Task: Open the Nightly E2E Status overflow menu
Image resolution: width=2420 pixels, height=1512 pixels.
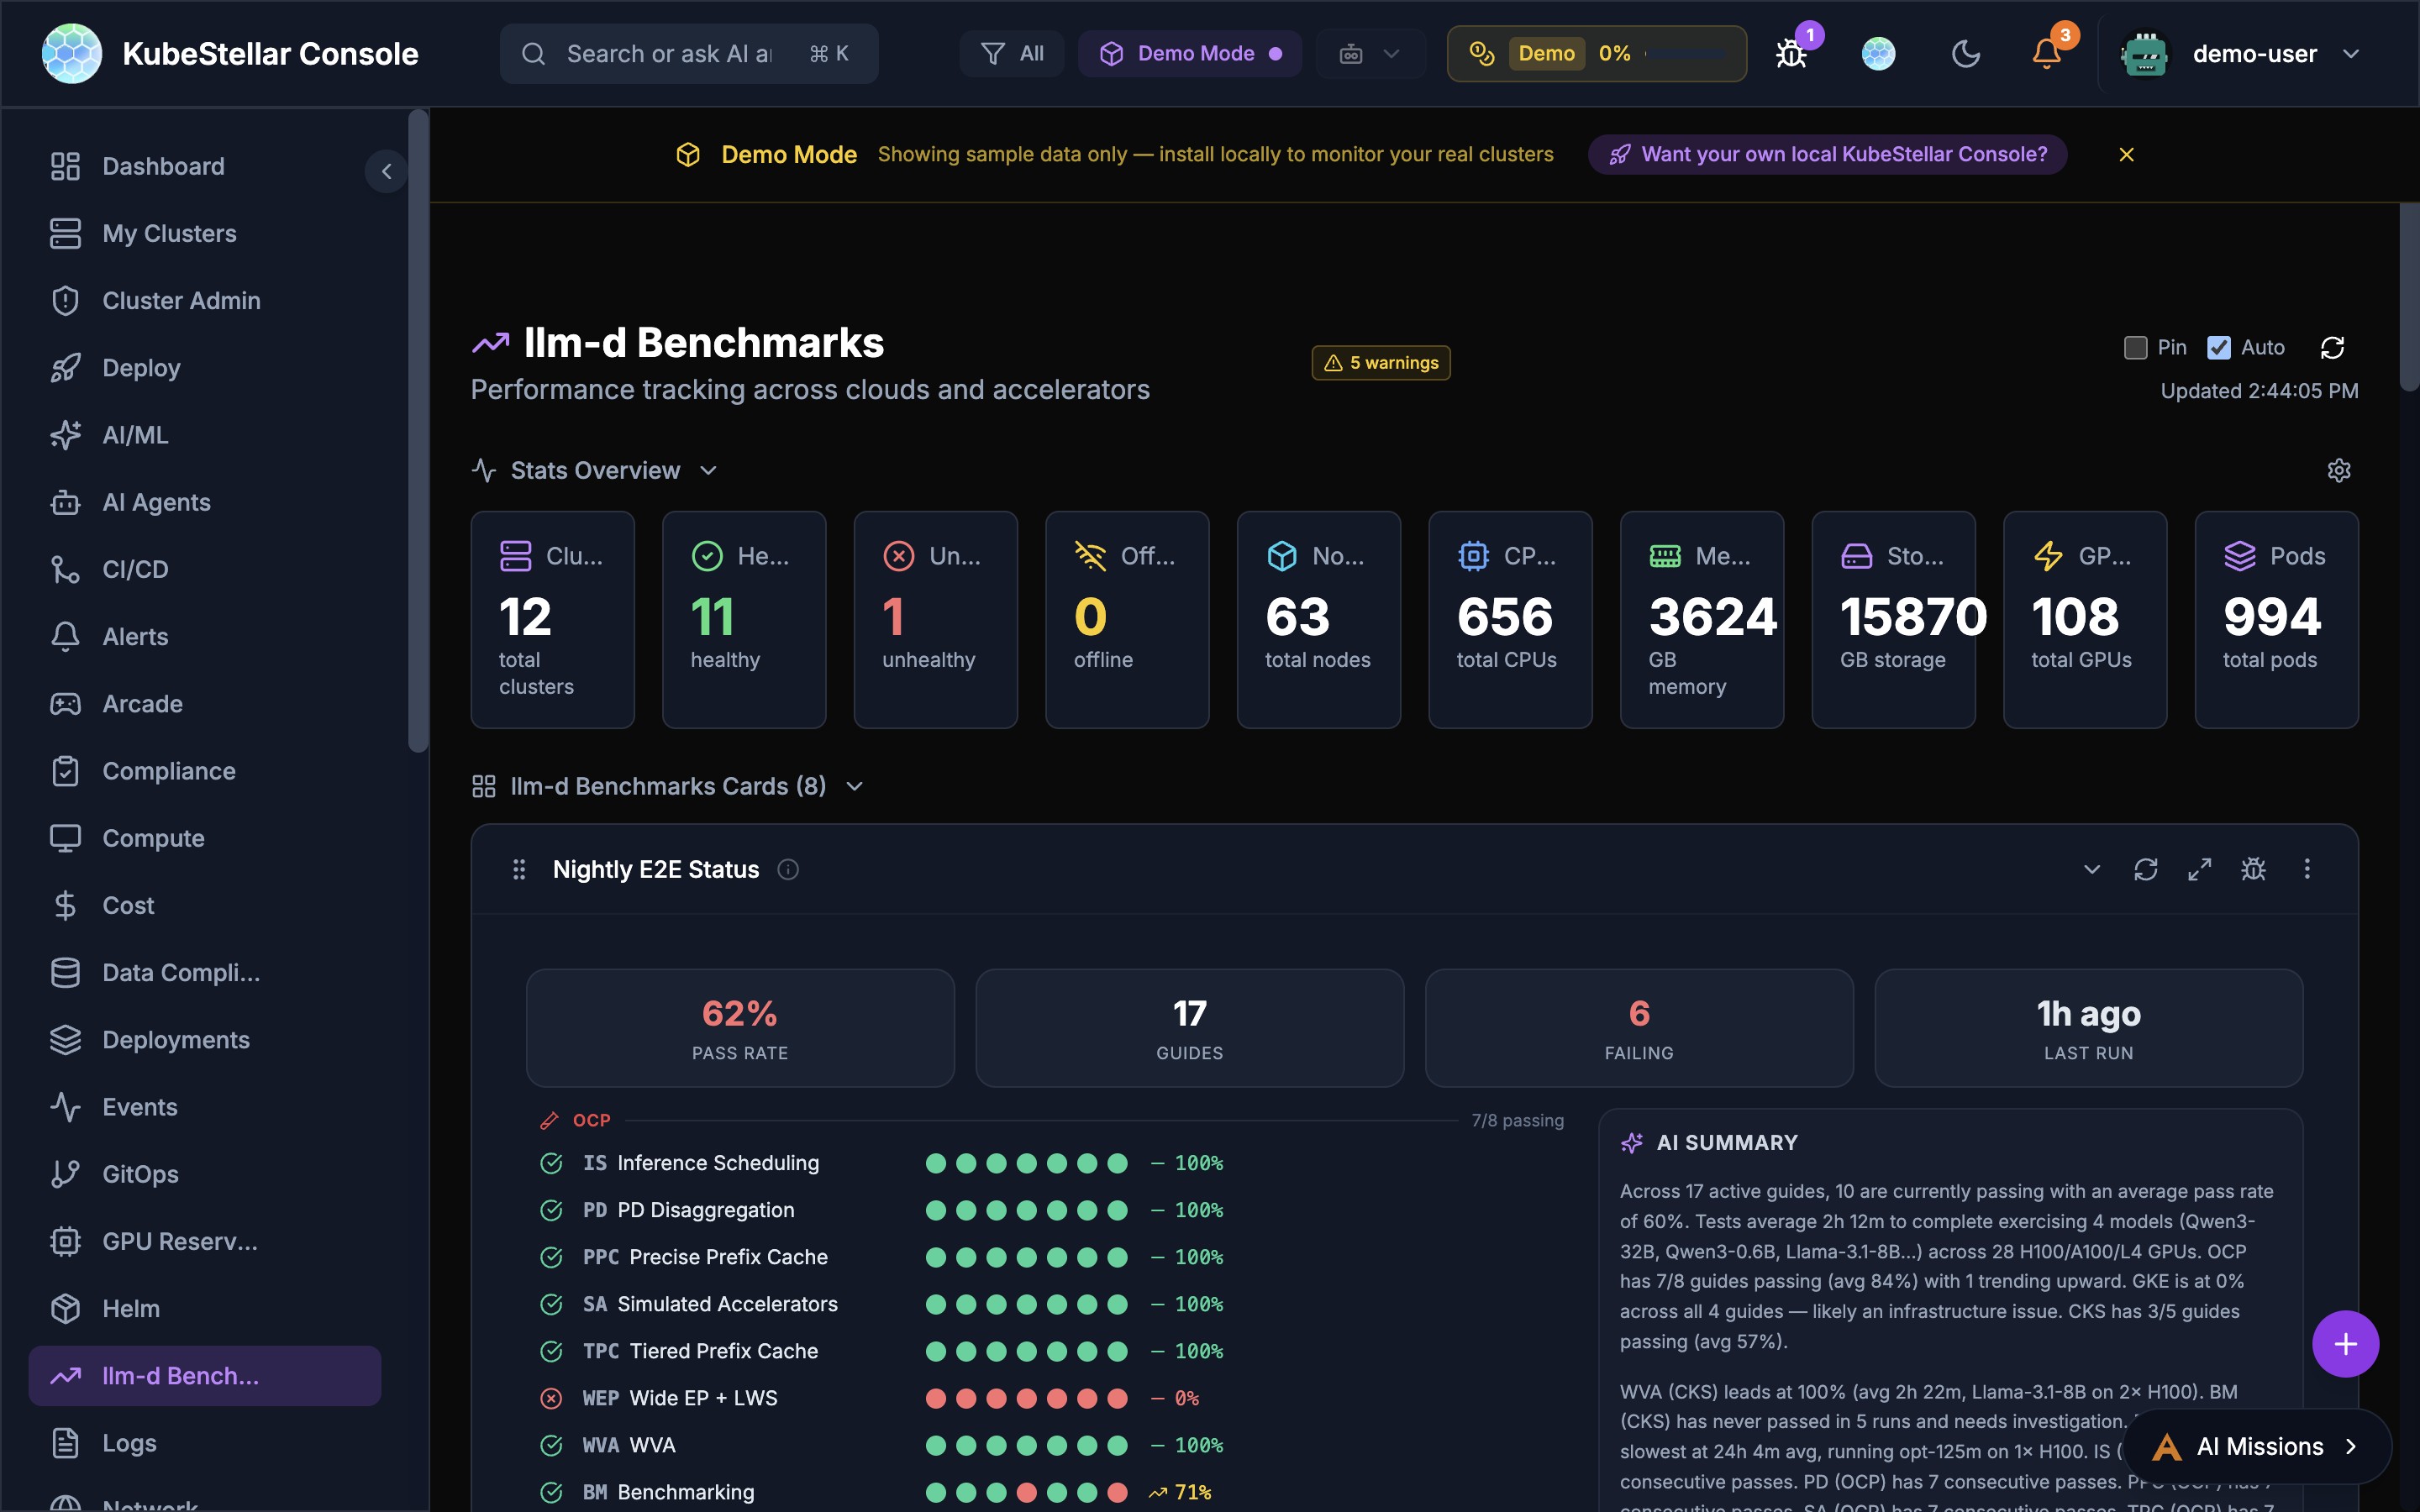Action: click(x=2308, y=869)
